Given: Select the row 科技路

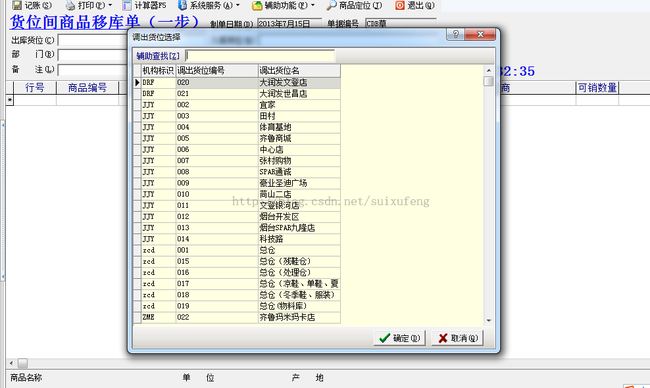Looking at the screenshot, I should click(x=237, y=239).
